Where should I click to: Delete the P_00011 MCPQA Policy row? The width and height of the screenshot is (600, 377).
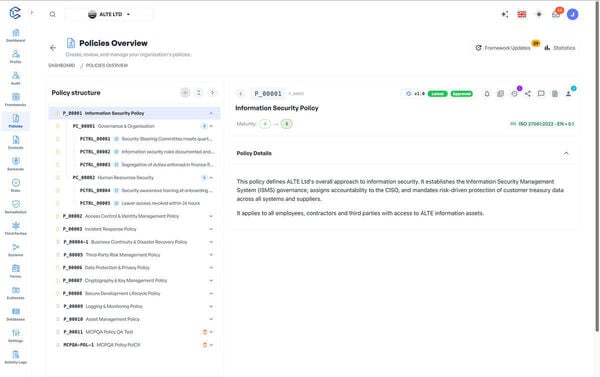tap(205, 332)
